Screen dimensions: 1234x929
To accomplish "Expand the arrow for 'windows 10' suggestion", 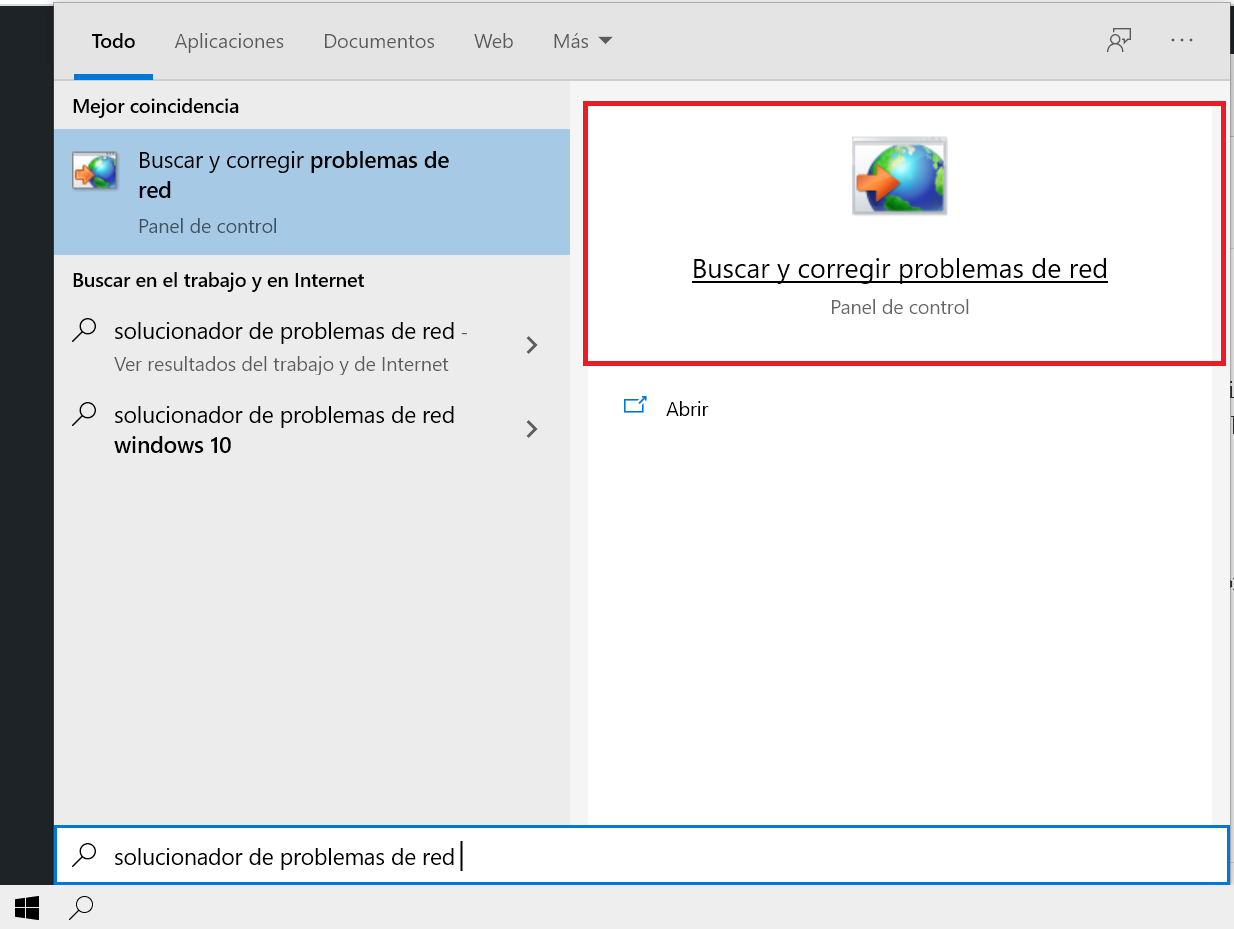I will 532,429.
